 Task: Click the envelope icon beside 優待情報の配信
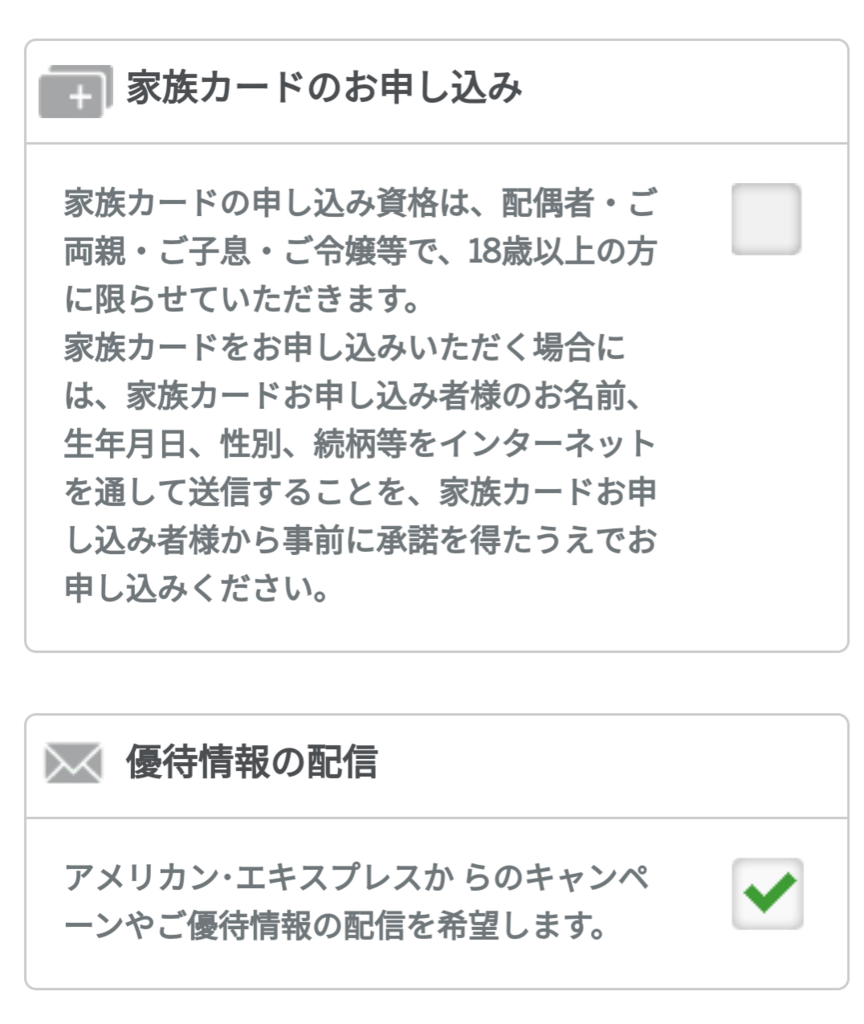[74, 765]
